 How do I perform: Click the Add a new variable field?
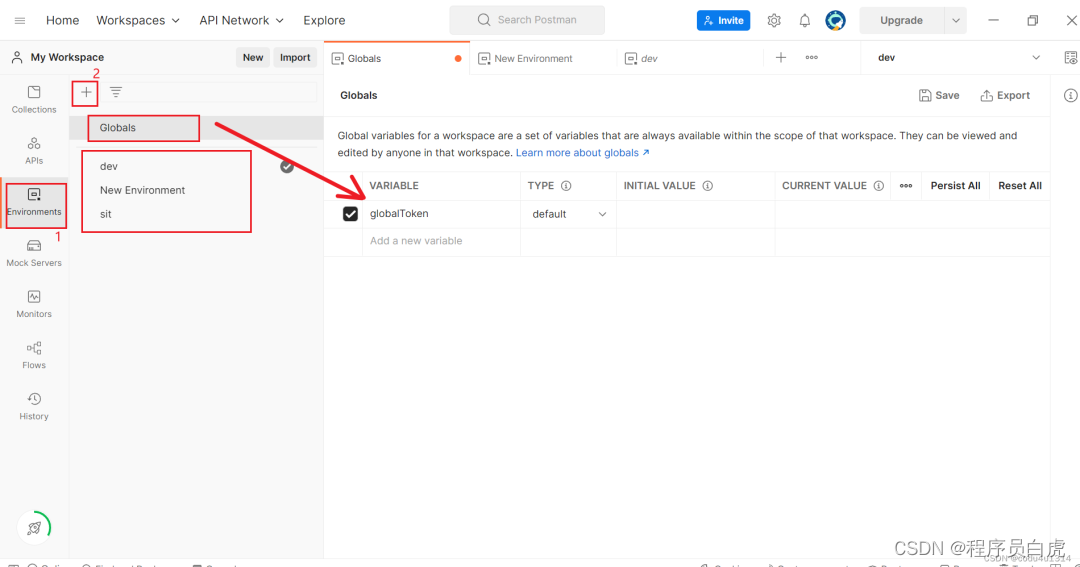coord(442,241)
